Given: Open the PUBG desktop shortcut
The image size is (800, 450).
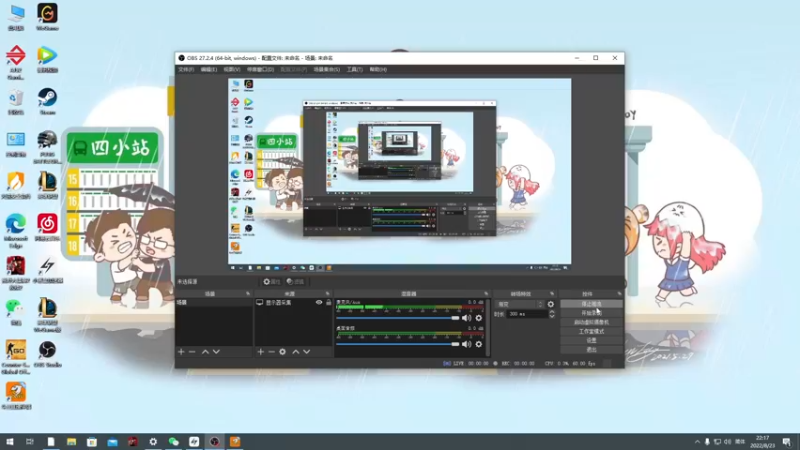Looking at the screenshot, I should (47, 146).
